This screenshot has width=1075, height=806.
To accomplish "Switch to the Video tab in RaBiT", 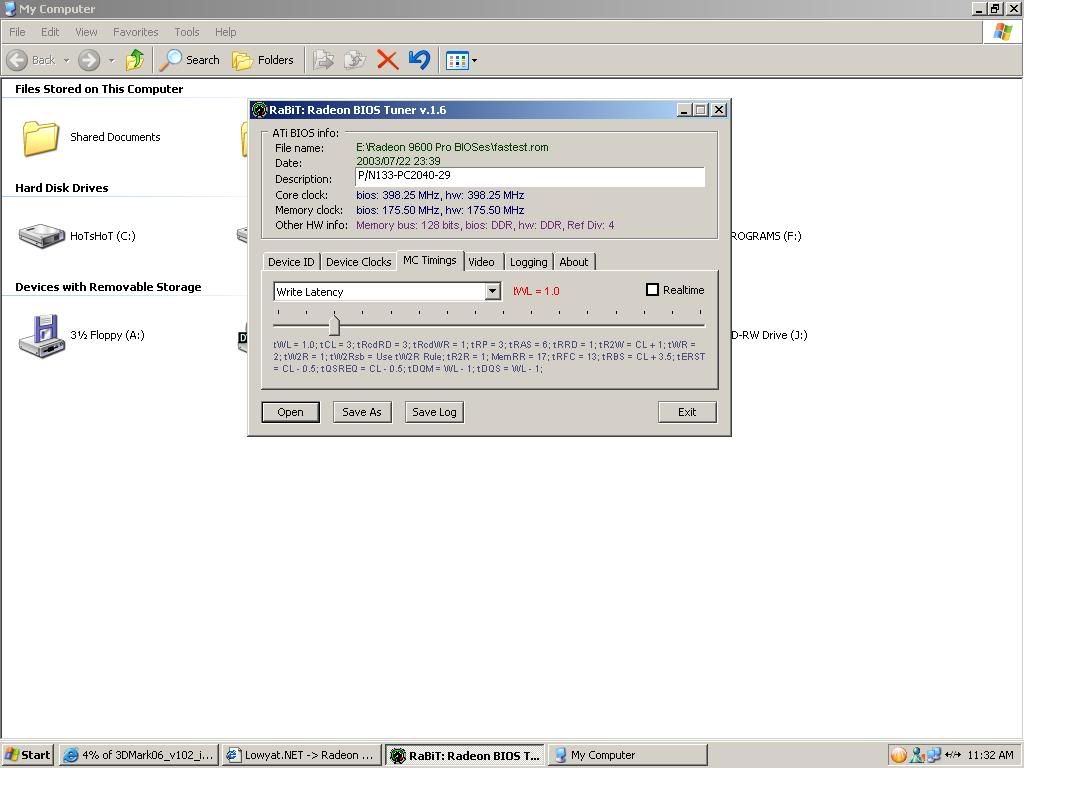I will coord(481,262).
